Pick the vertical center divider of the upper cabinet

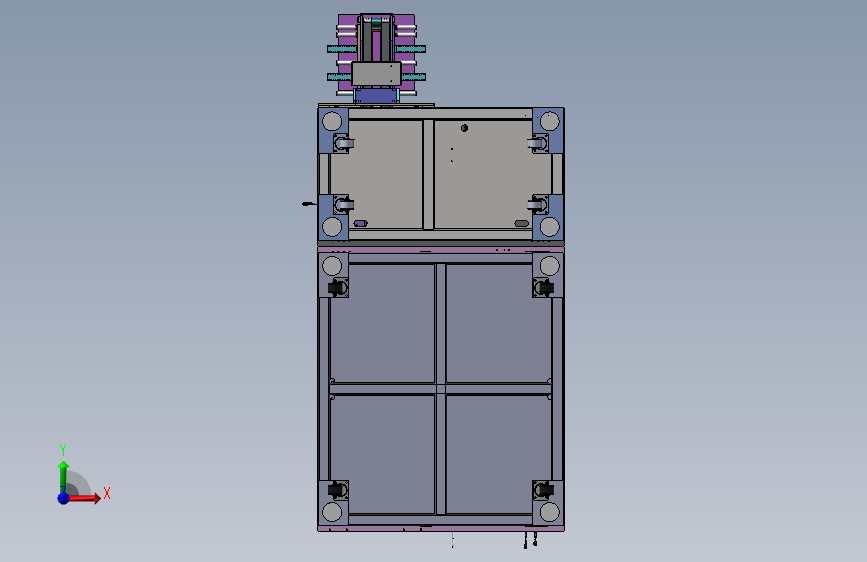[428, 174]
